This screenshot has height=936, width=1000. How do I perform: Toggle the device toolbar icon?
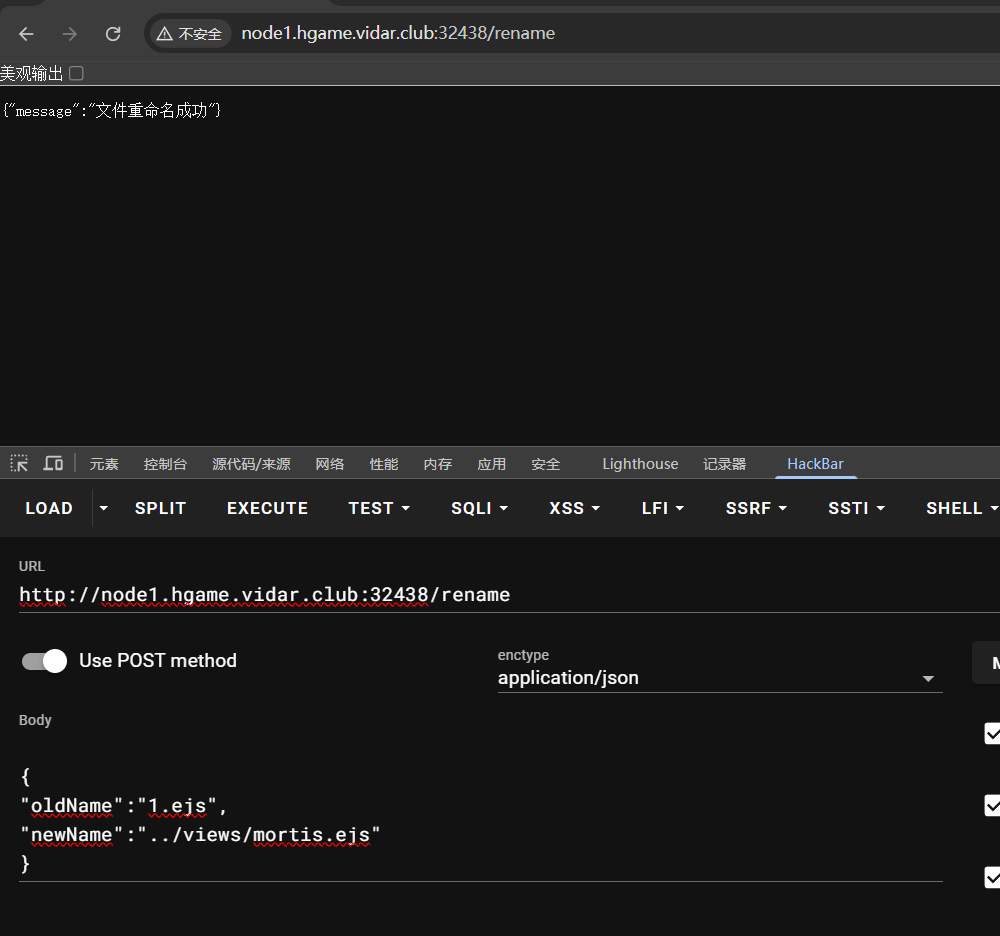53,464
